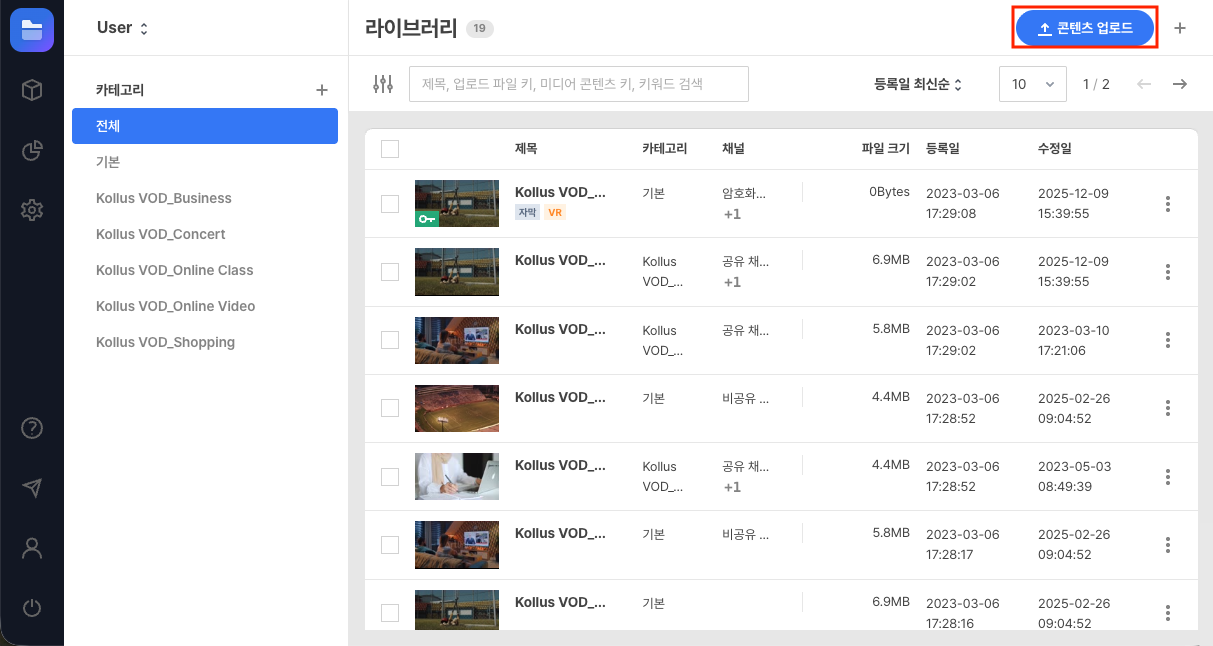Open the statistics pie chart sidebar icon

pos(31,148)
